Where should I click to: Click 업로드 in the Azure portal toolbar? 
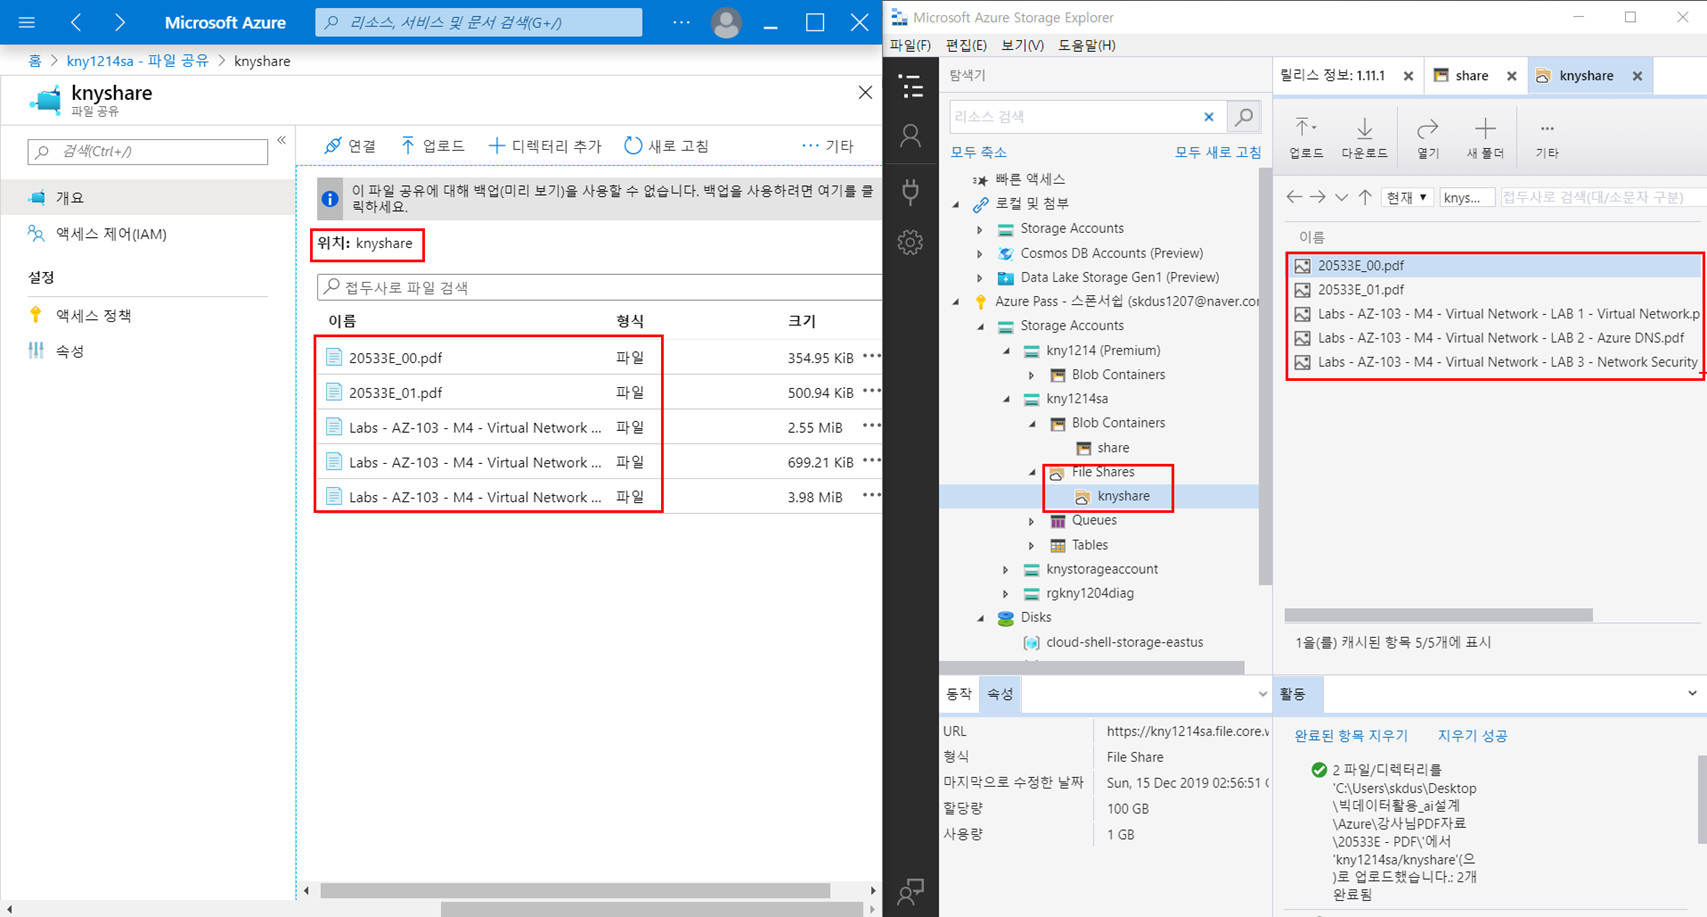pos(432,146)
